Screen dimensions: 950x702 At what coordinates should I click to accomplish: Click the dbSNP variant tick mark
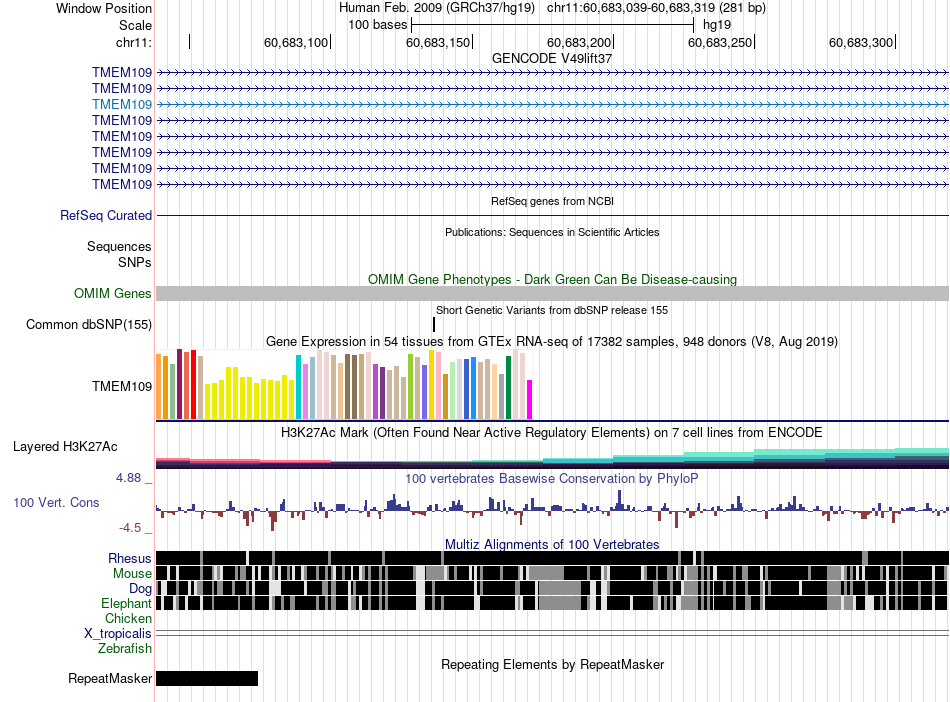(434, 324)
